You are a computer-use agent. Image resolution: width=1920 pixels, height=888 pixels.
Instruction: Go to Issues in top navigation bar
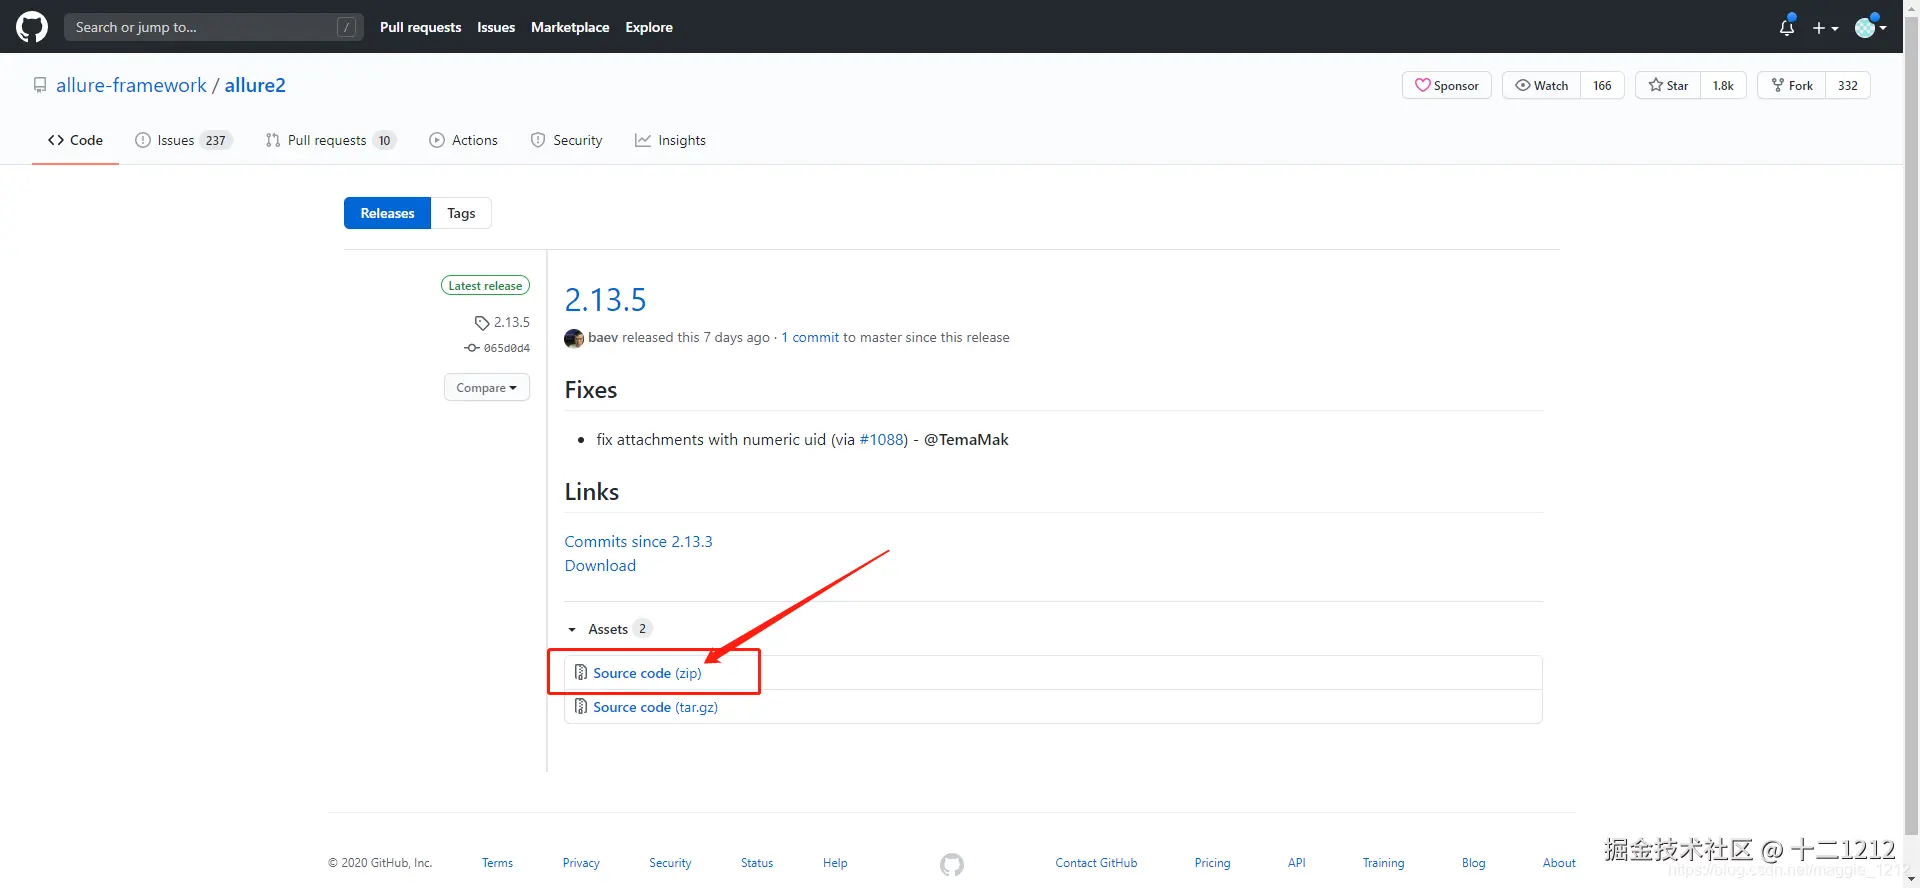pos(496,27)
